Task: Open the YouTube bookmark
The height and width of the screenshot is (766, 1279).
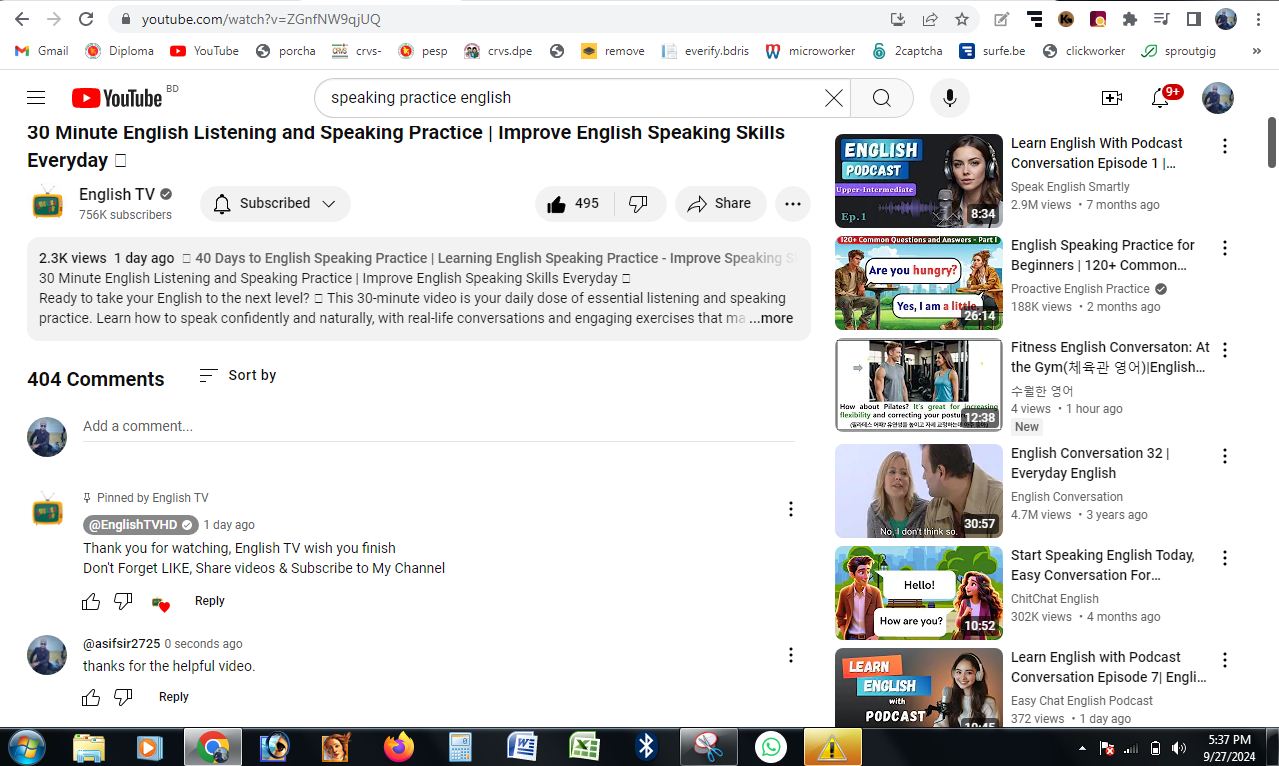Action: coord(205,51)
